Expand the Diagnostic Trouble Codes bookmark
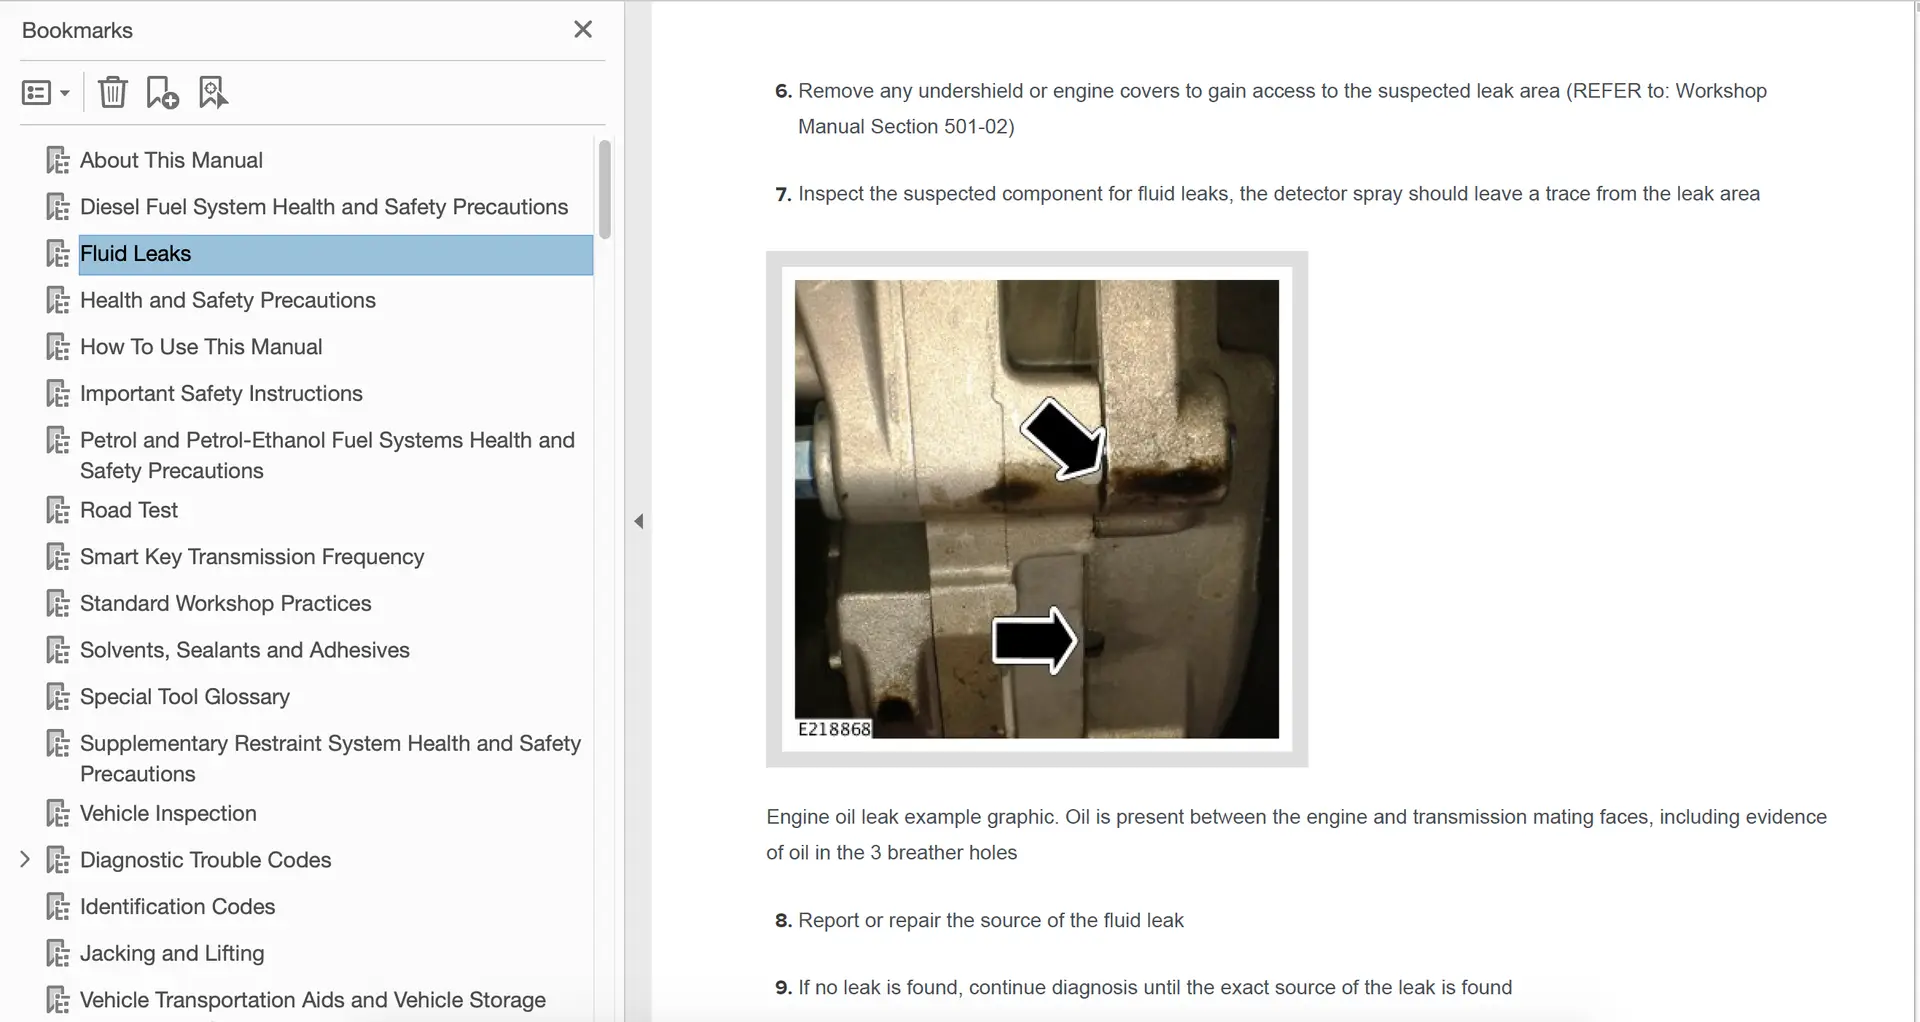The image size is (1920, 1022). [x=25, y=859]
